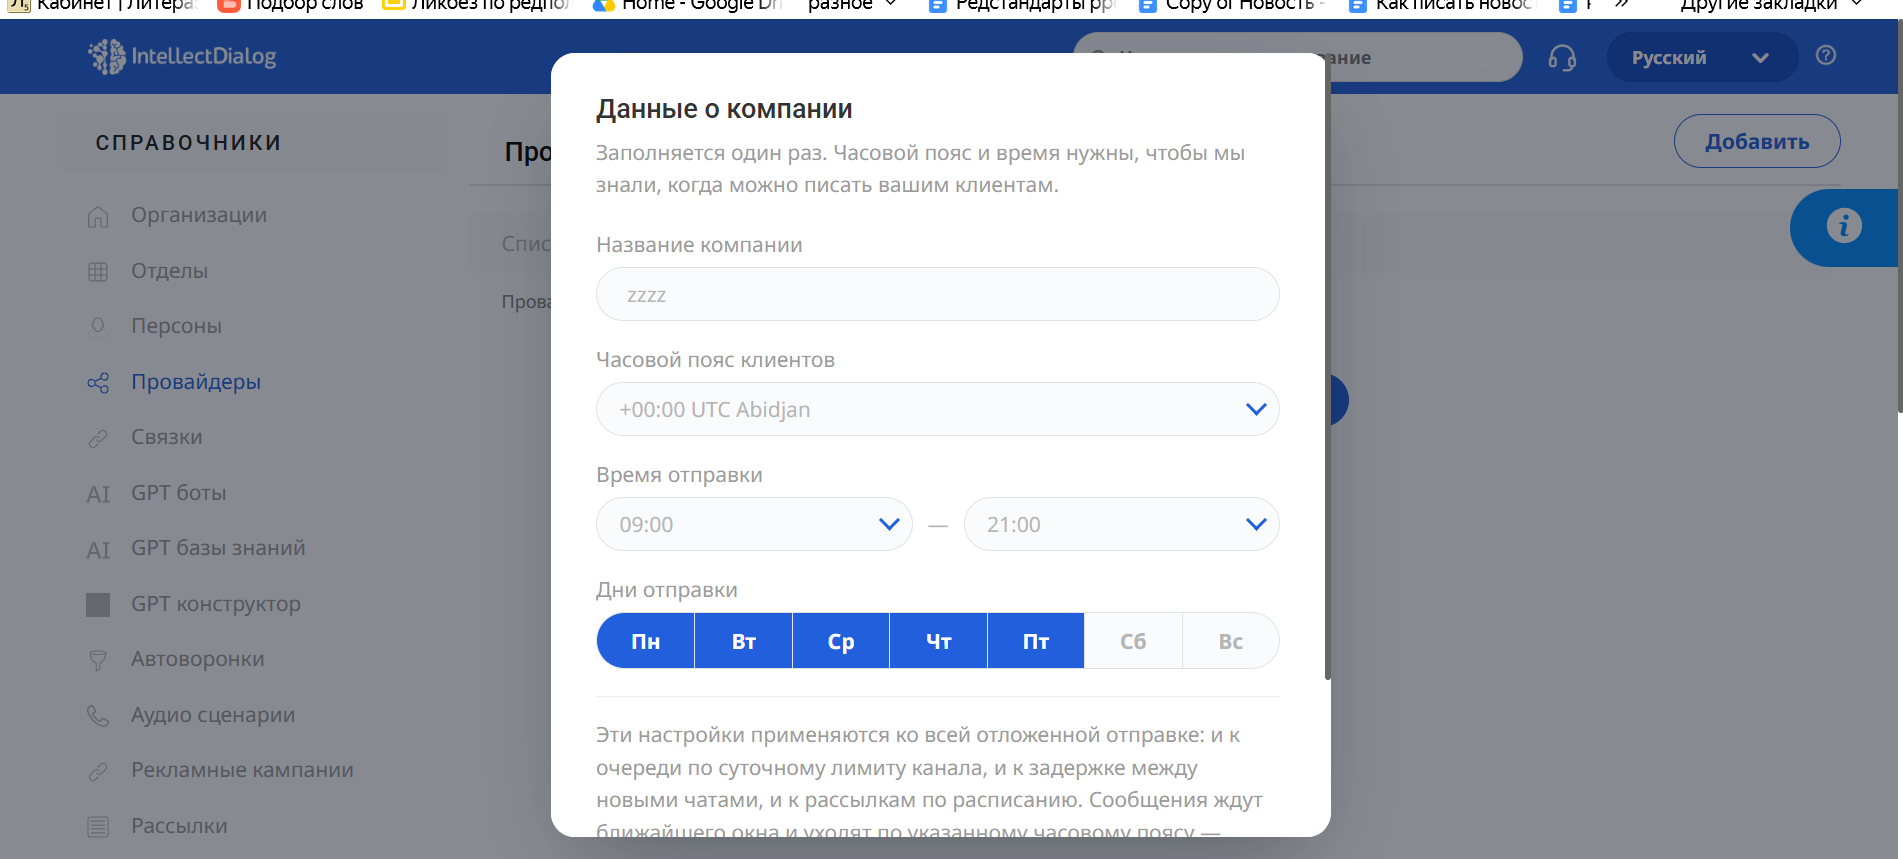This screenshot has height=859, width=1903.
Task: Toggle the Чт sending day
Action: 938,641
